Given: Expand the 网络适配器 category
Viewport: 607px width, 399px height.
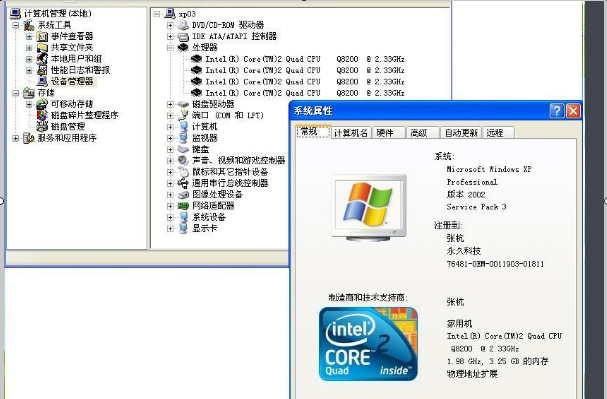Looking at the screenshot, I should pyautogui.click(x=170, y=206).
